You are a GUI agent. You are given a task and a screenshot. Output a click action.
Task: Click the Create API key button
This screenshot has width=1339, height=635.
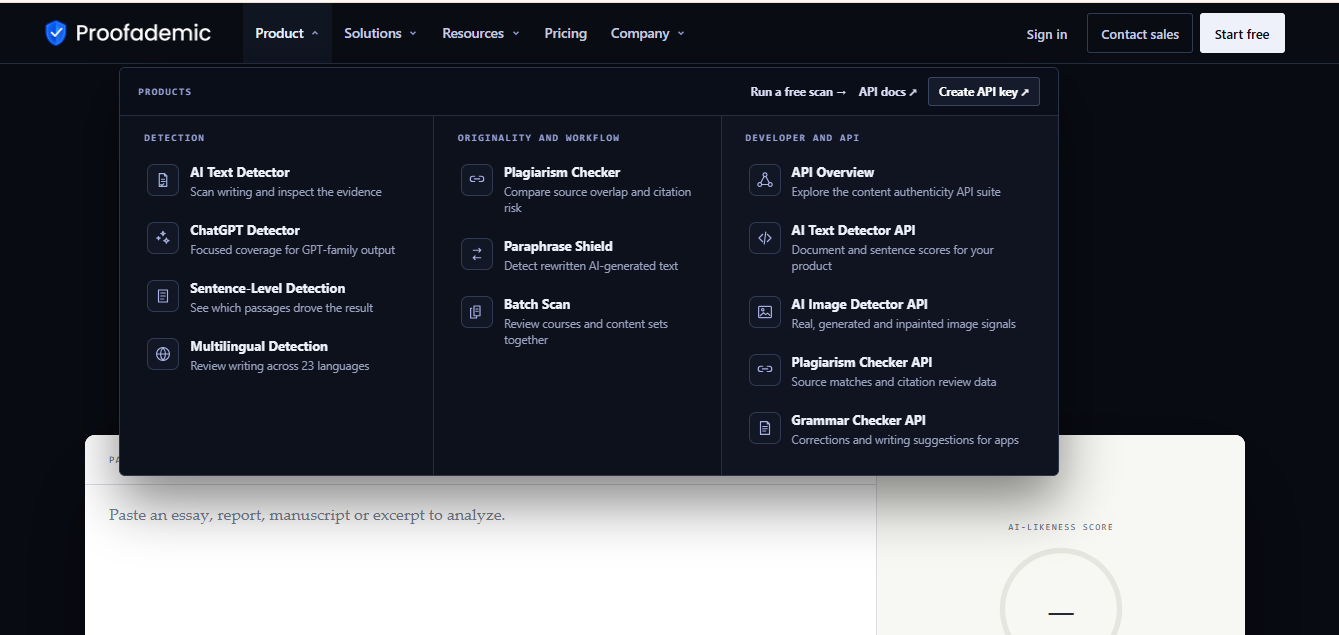click(984, 92)
